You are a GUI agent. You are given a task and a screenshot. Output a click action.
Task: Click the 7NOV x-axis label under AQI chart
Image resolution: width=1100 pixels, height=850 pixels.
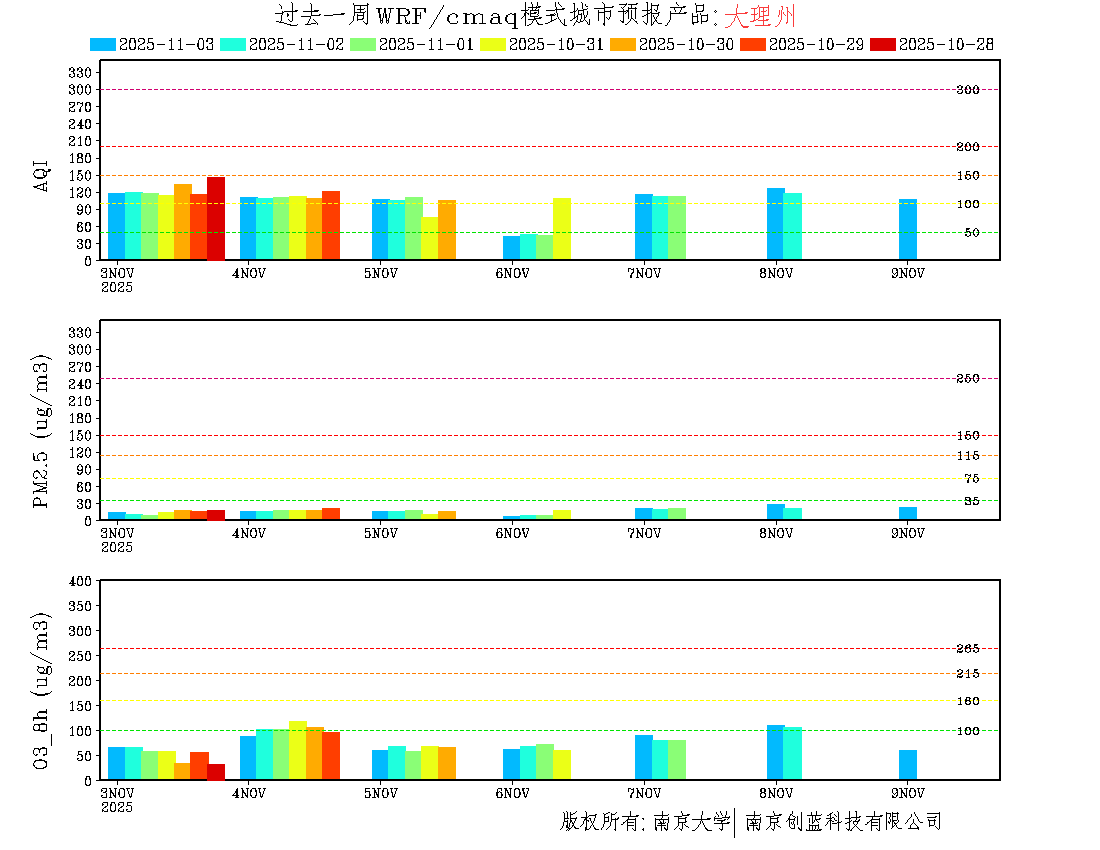pyautogui.click(x=644, y=273)
